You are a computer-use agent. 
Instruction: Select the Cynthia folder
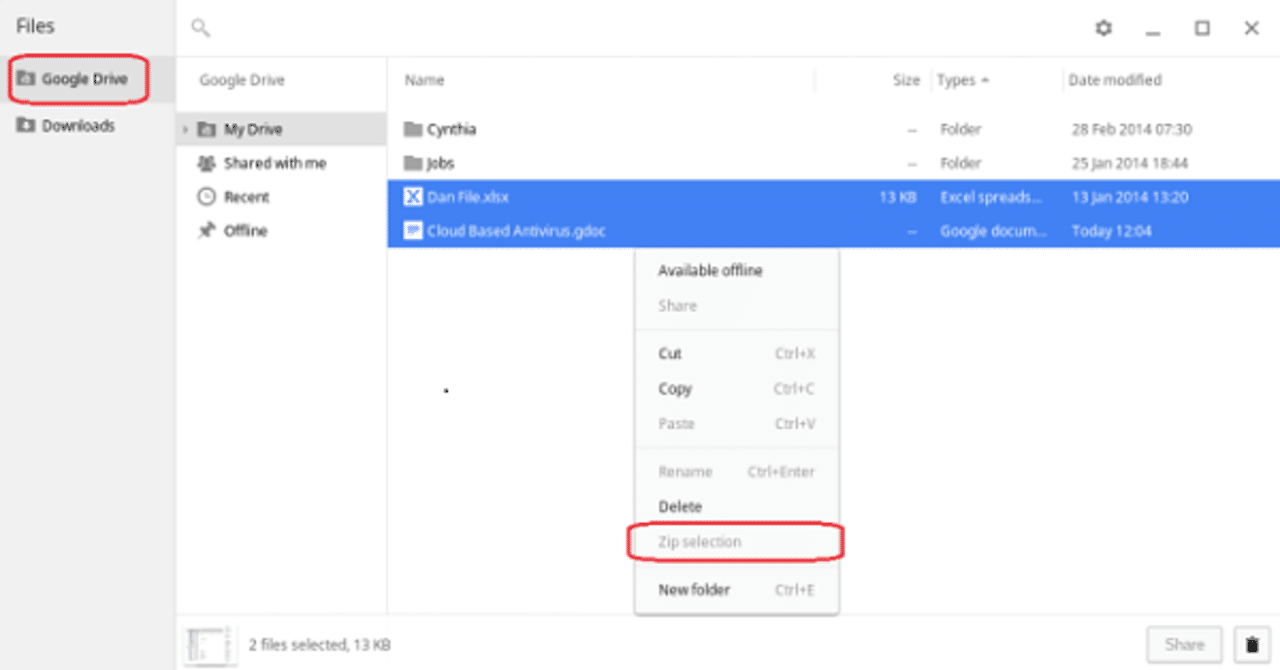(833, 129)
